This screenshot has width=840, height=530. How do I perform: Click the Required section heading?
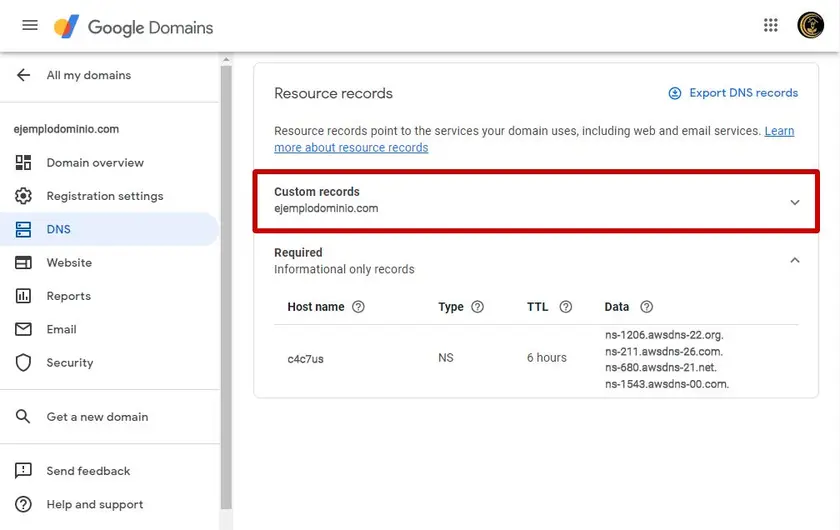(x=298, y=252)
